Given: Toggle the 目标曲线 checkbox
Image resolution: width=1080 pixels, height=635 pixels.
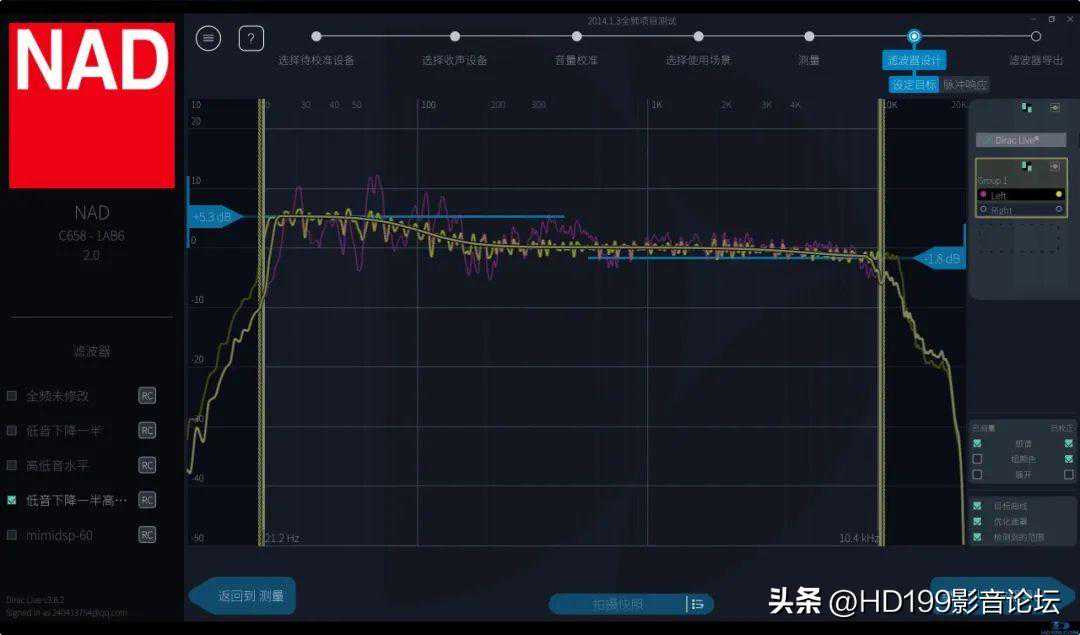Looking at the screenshot, I should [977, 506].
